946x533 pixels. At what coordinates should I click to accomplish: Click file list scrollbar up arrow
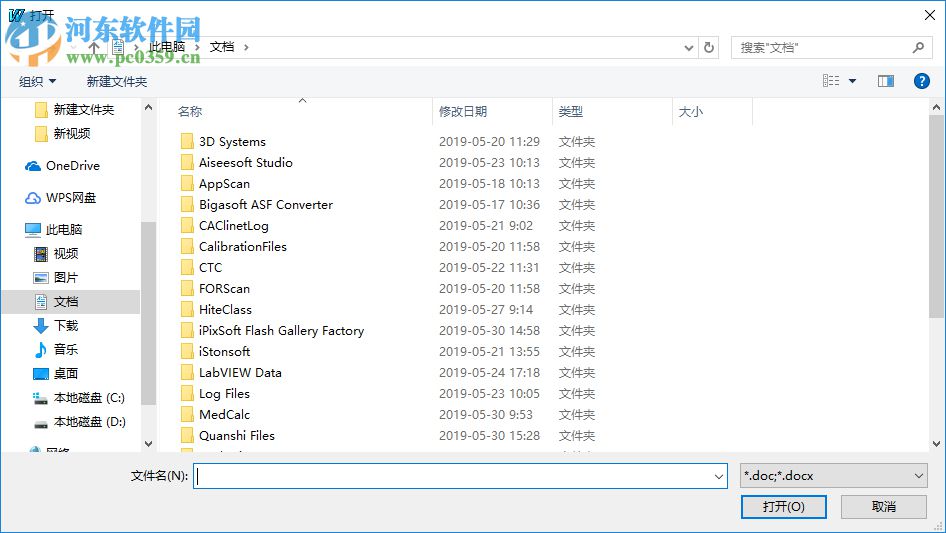click(x=936, y=107)
